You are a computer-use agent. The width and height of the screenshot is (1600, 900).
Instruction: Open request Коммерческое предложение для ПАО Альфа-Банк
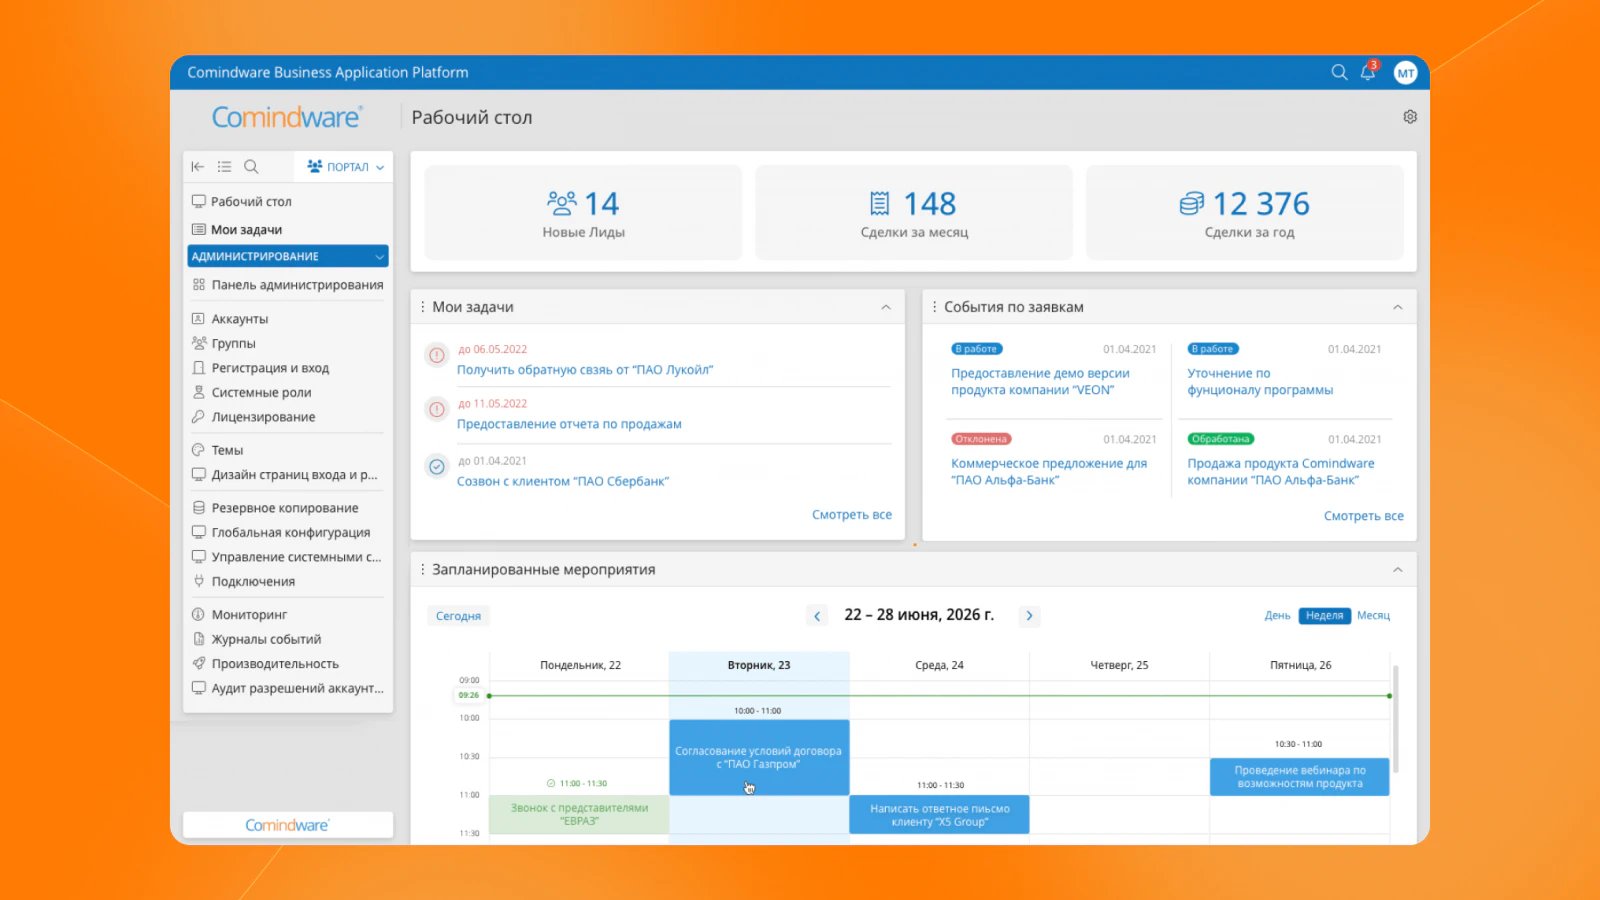[1049, 472]
